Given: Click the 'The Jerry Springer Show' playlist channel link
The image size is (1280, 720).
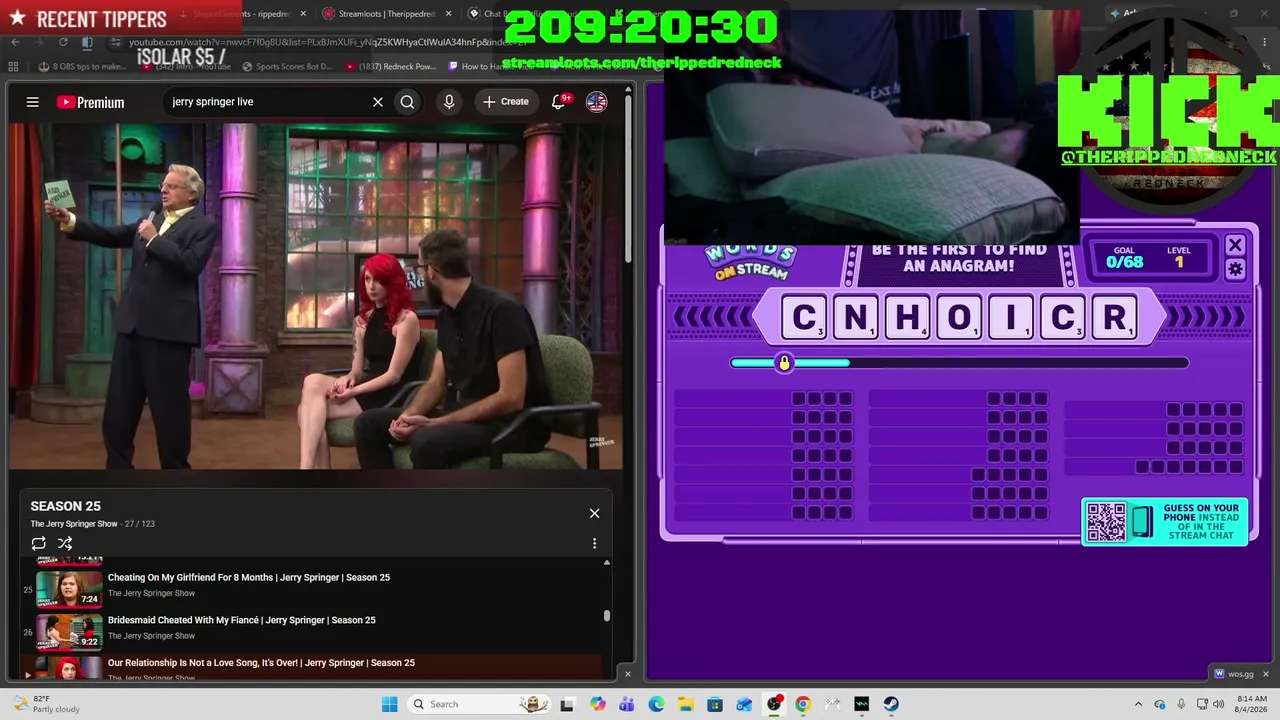Looking at the screenshot, I should pyautogui.click(x=74, y=524).
